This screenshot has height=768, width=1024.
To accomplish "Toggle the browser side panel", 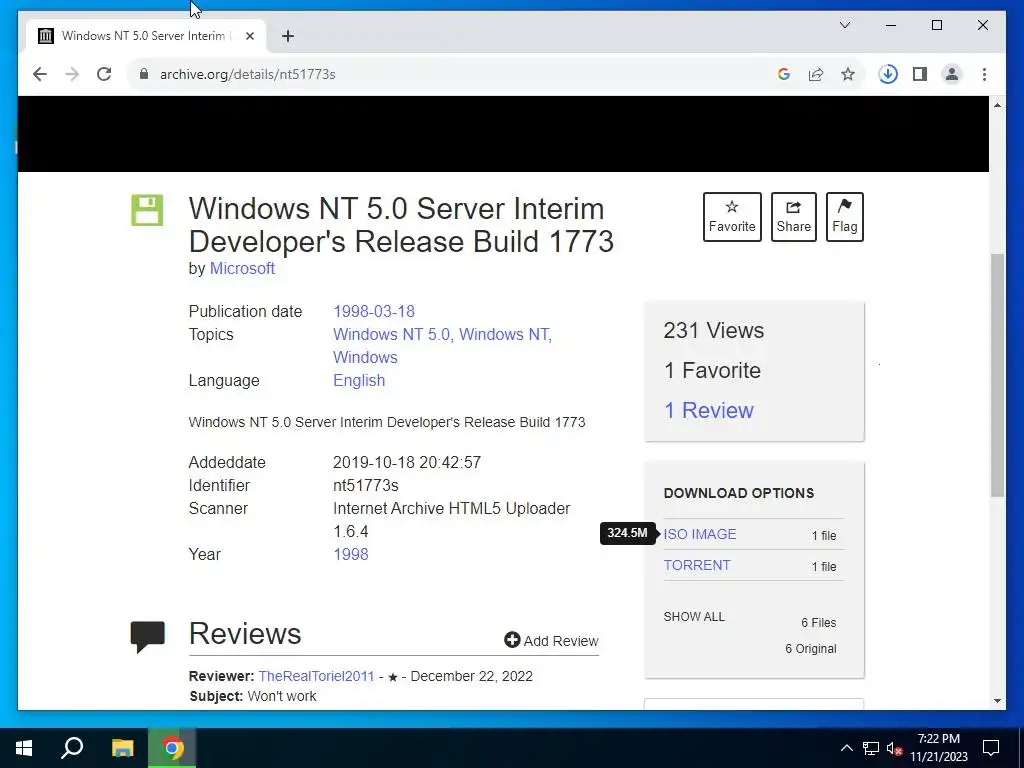I will click(x=920, y=74).
